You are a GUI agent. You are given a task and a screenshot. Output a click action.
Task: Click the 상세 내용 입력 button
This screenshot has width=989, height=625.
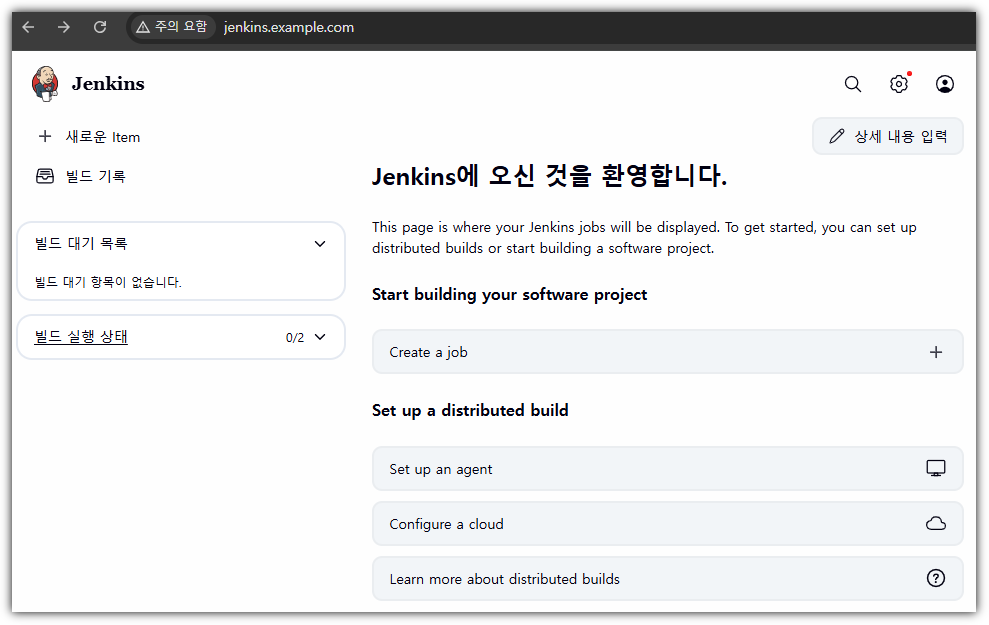(887, 136)
